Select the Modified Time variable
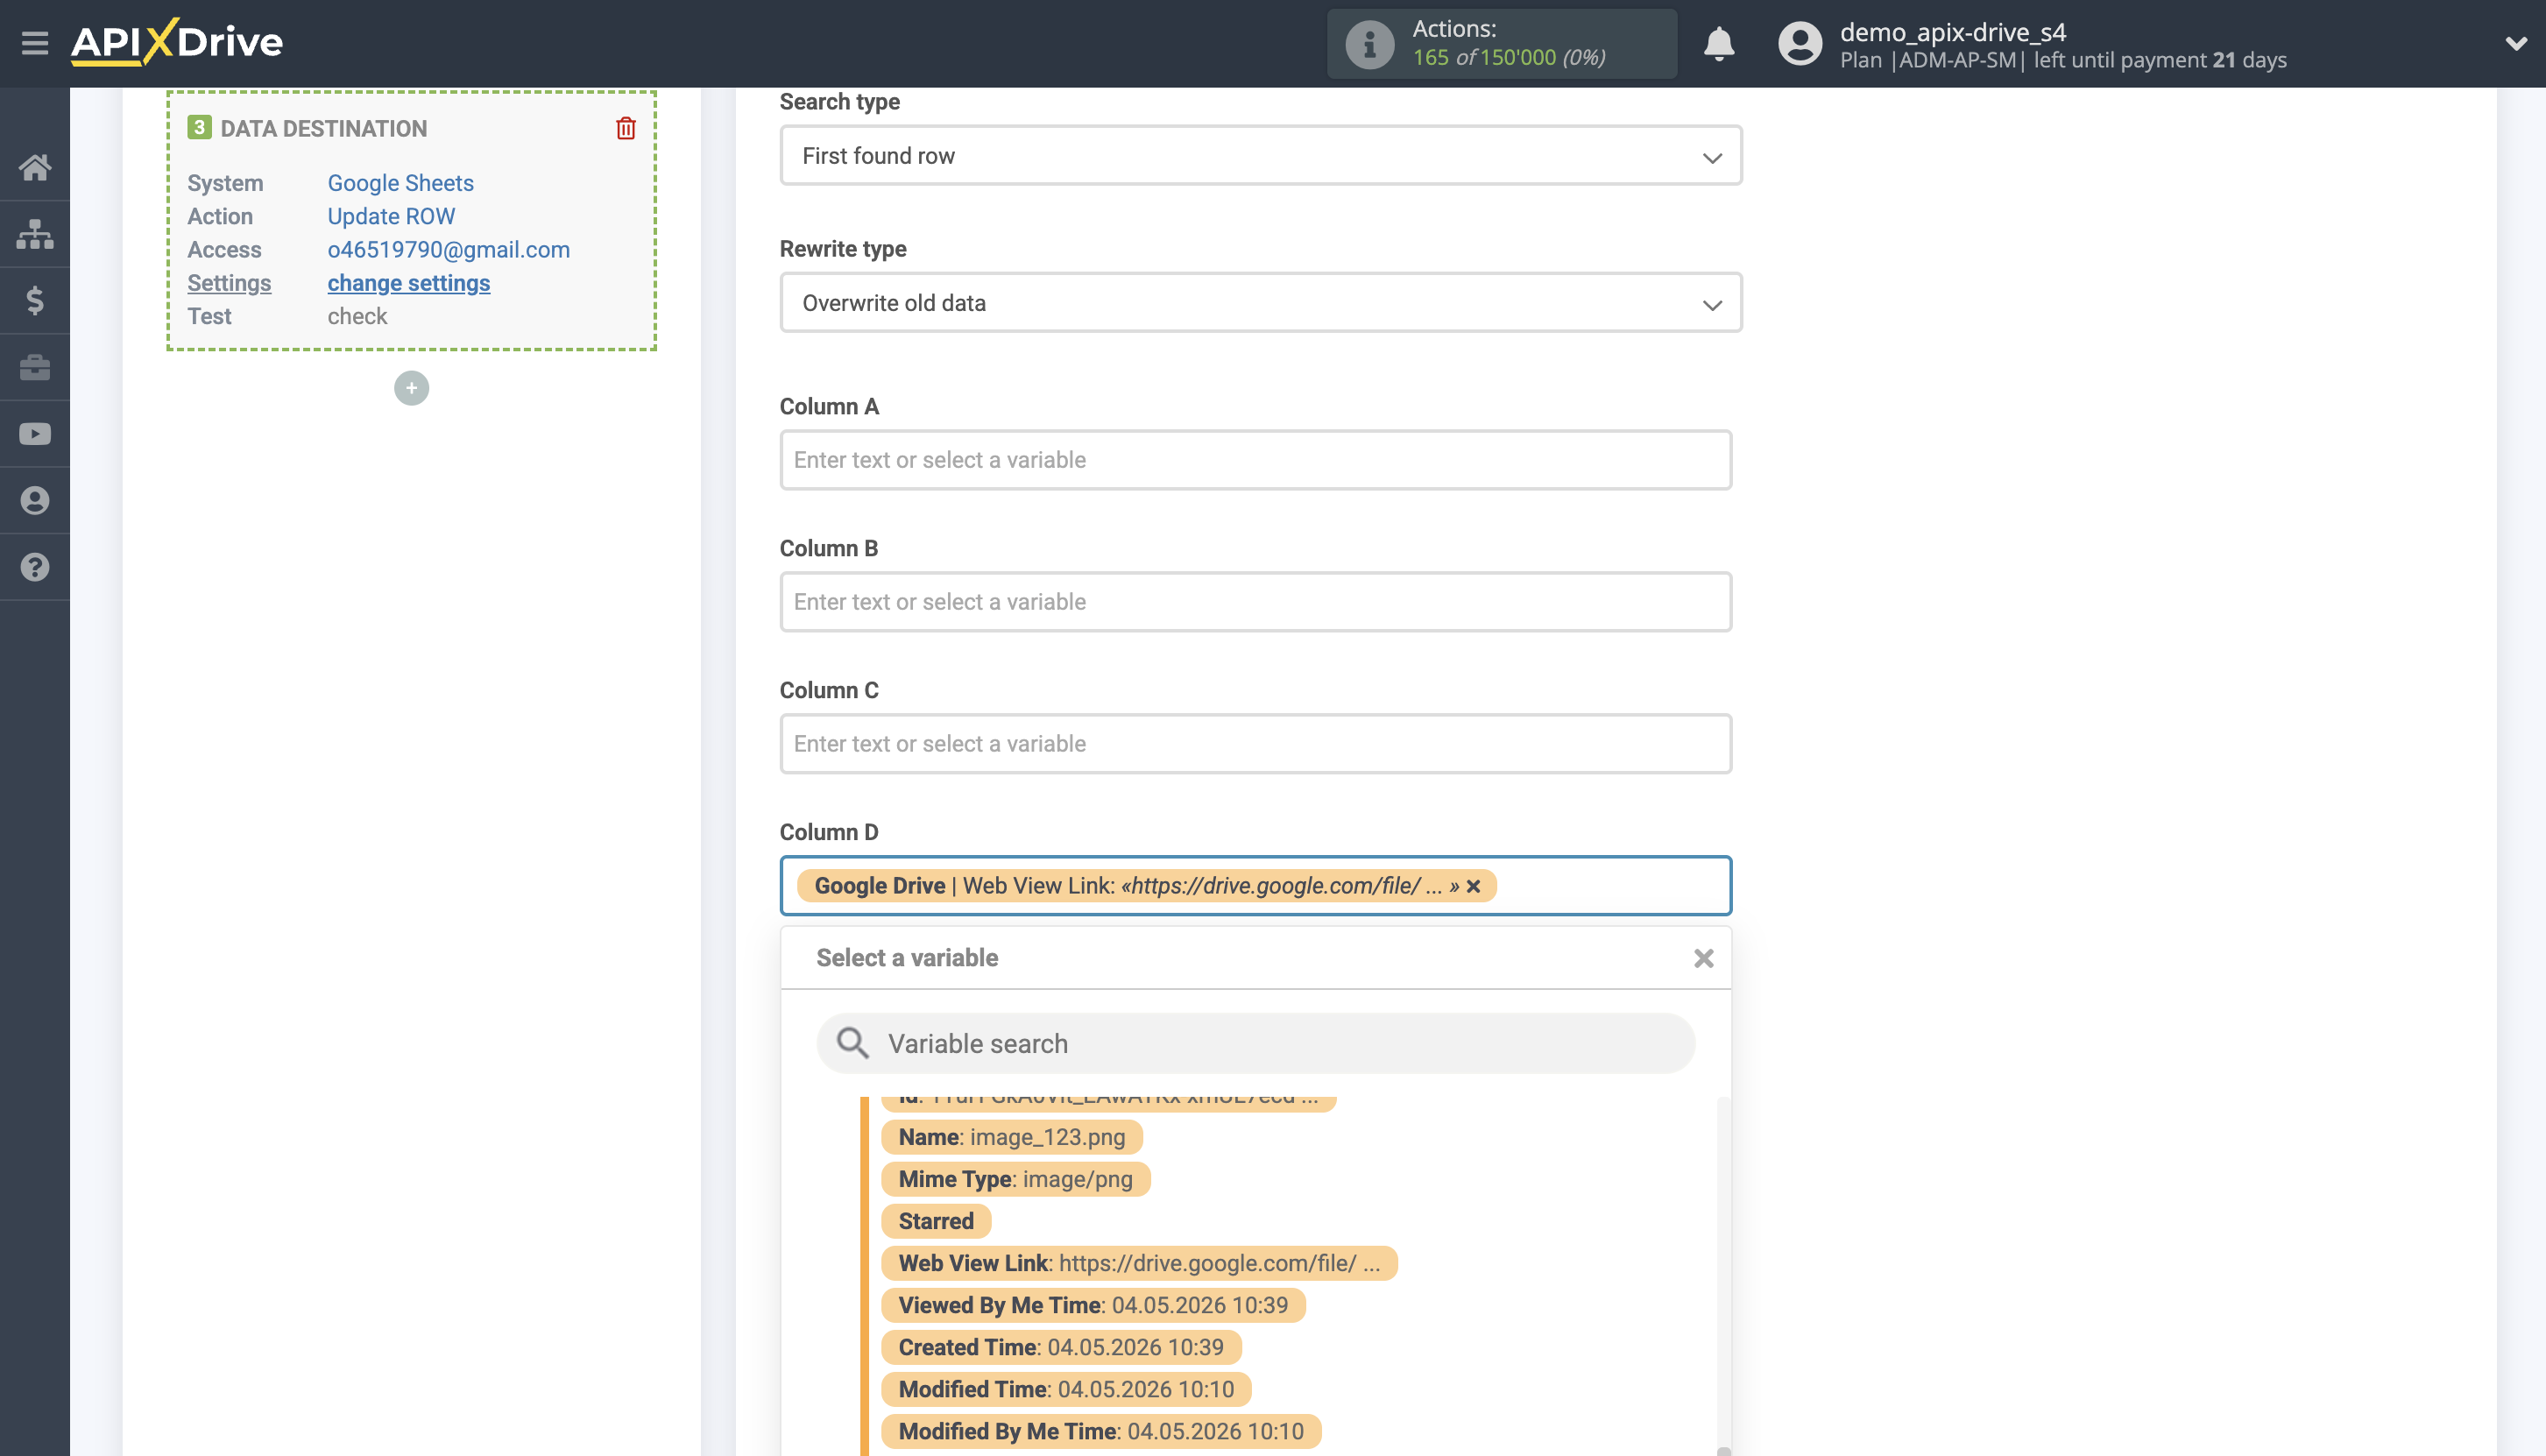This screenshot has width=2546, height=1456. [x=1066, y=1389]
